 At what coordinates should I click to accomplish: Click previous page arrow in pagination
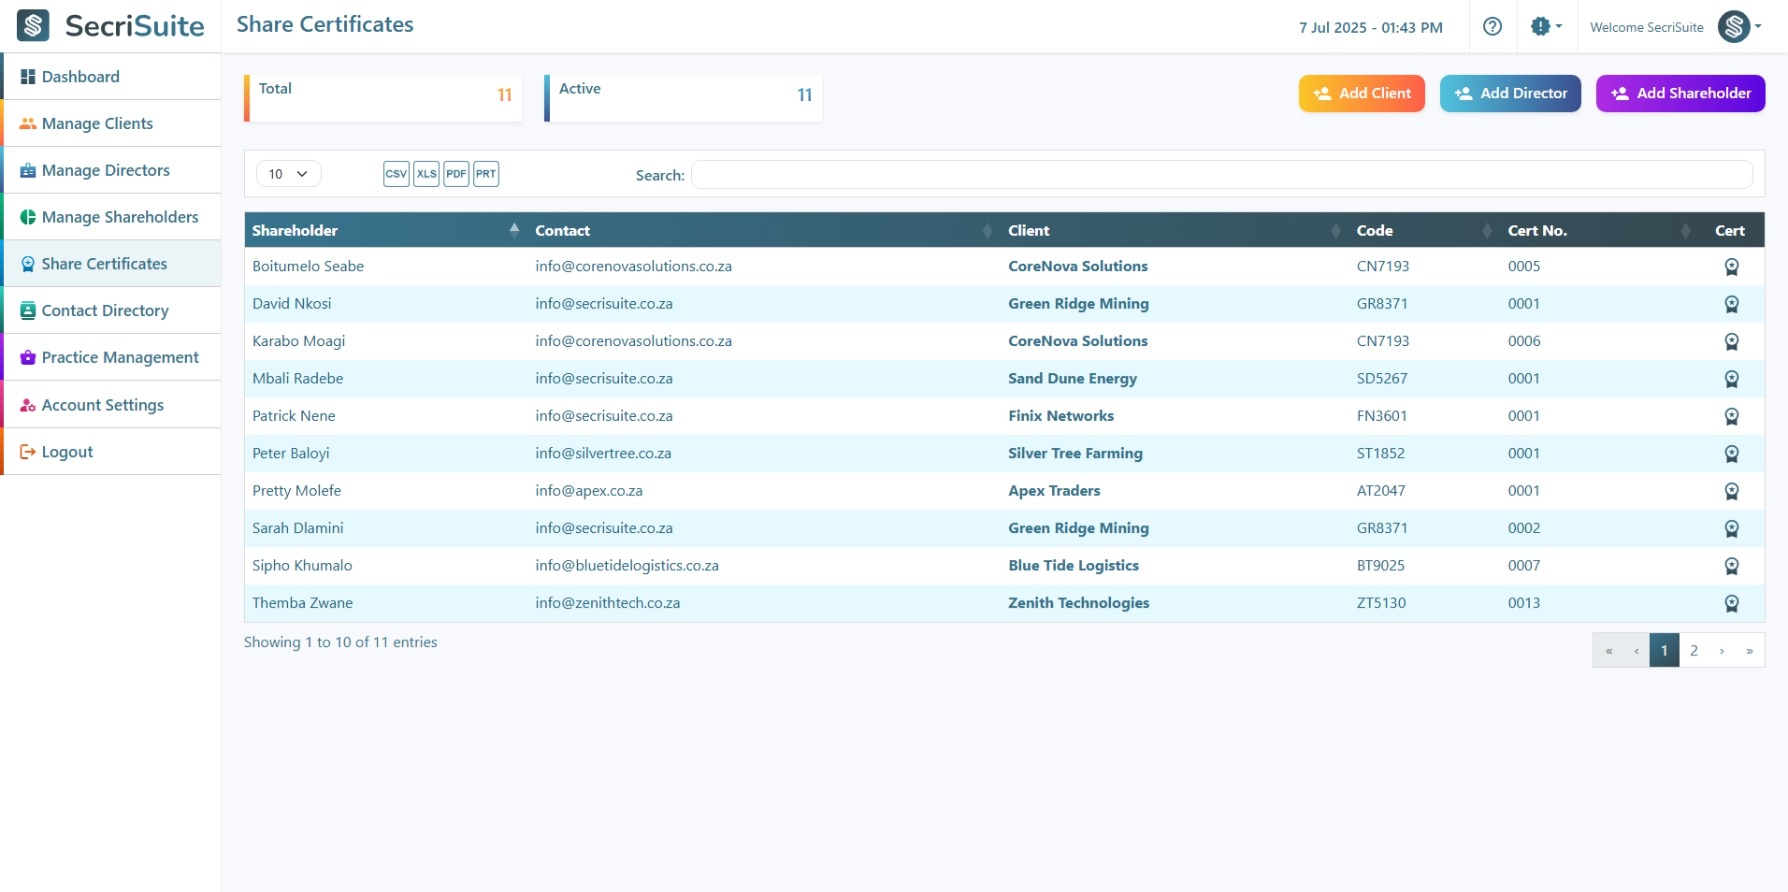click(1636, 651)
